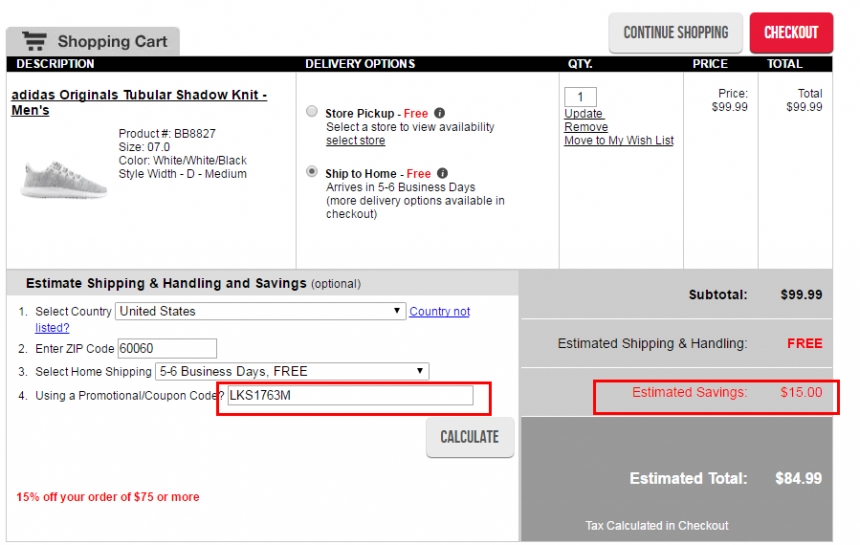Click the Estimated Savings $15.00 value
The width and height of the screenshot is (860, 545).
tap(801, 392)
